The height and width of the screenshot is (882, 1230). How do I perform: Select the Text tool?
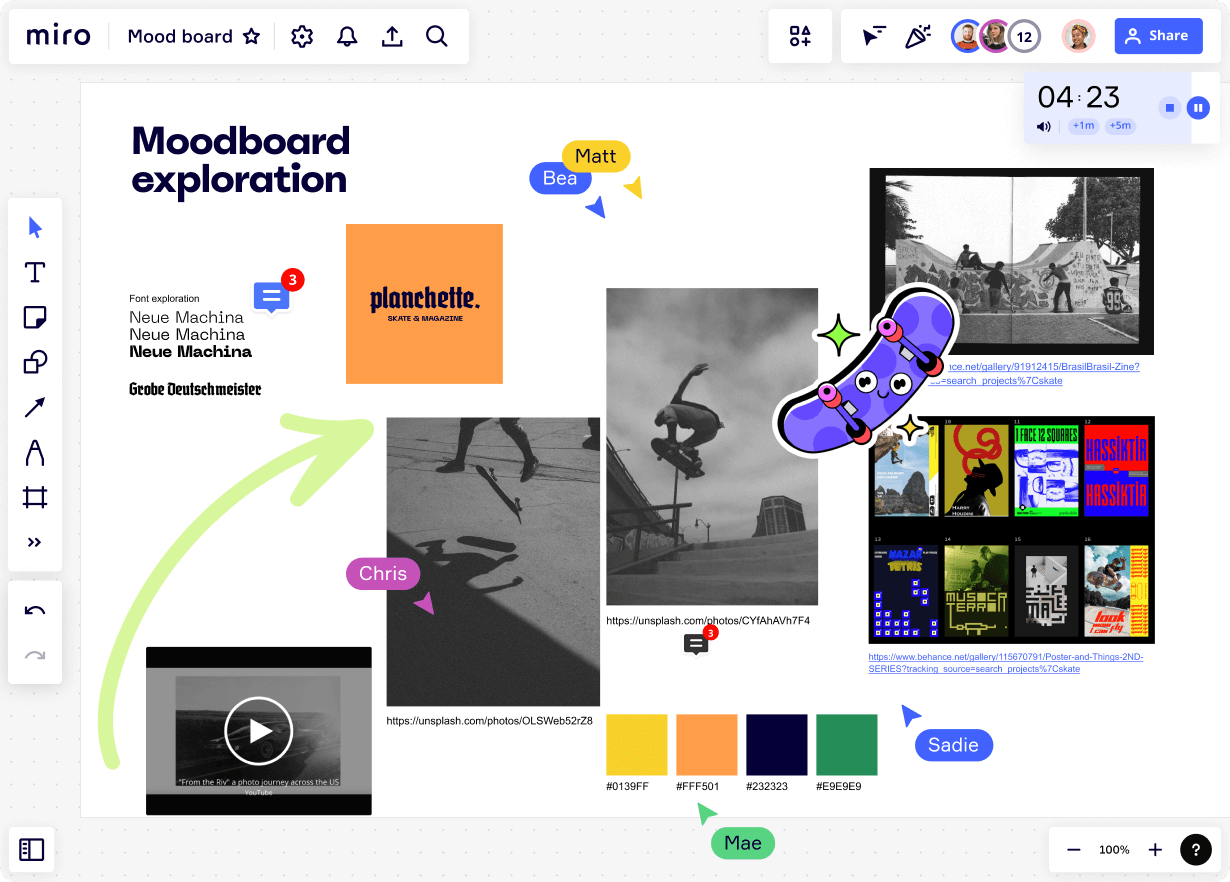pos(34,272)
